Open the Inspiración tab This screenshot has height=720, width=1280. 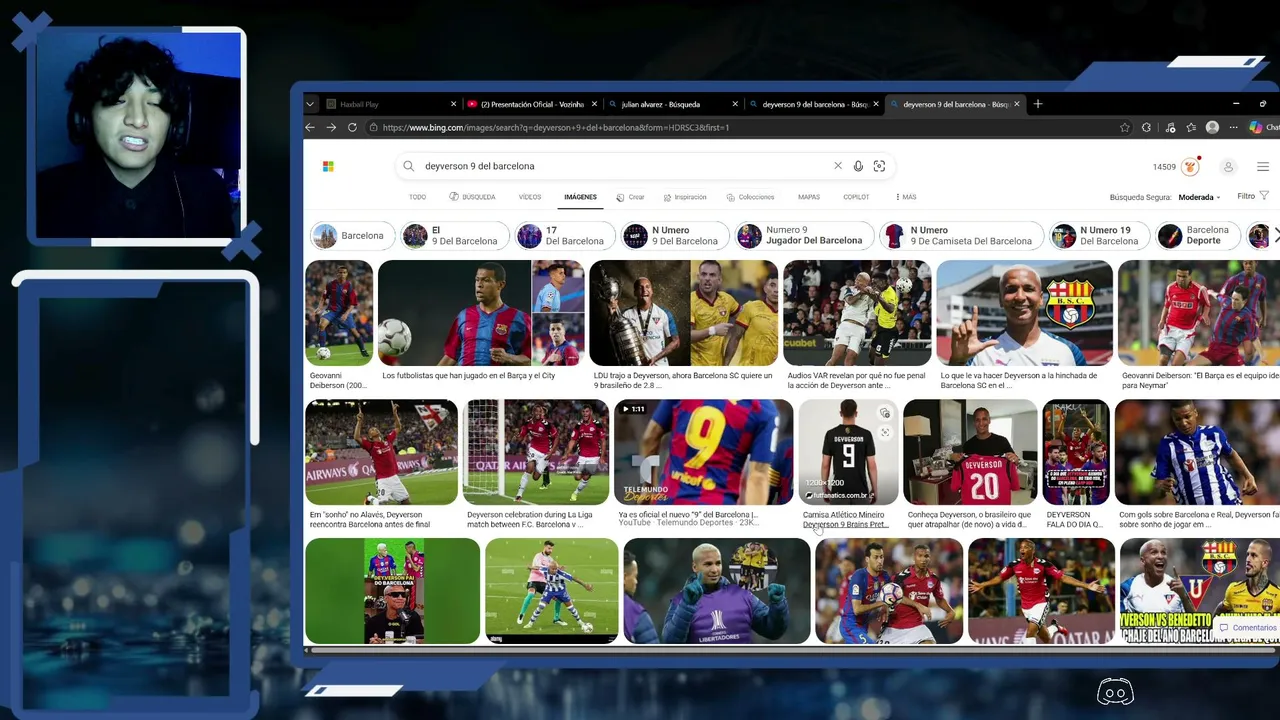coord(684,197)
